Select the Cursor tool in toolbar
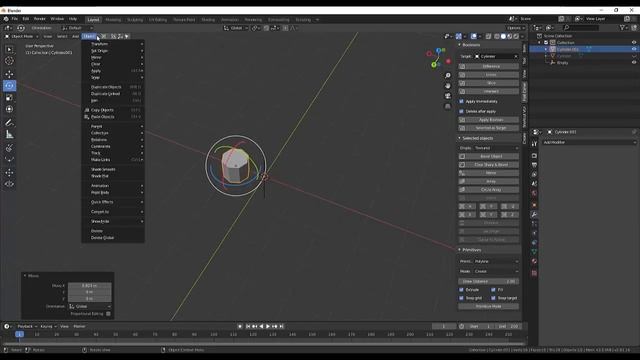Screen dimensions: 640x360 tap(9, 61)
